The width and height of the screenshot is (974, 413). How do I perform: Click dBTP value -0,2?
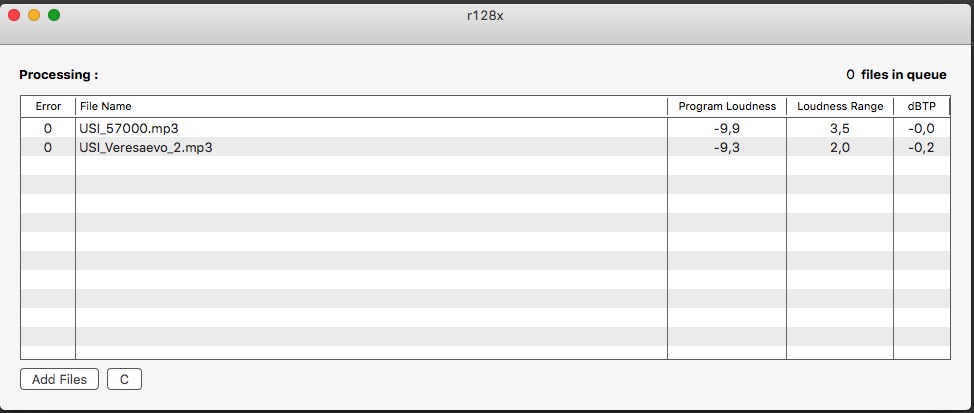tap(921, 147)
